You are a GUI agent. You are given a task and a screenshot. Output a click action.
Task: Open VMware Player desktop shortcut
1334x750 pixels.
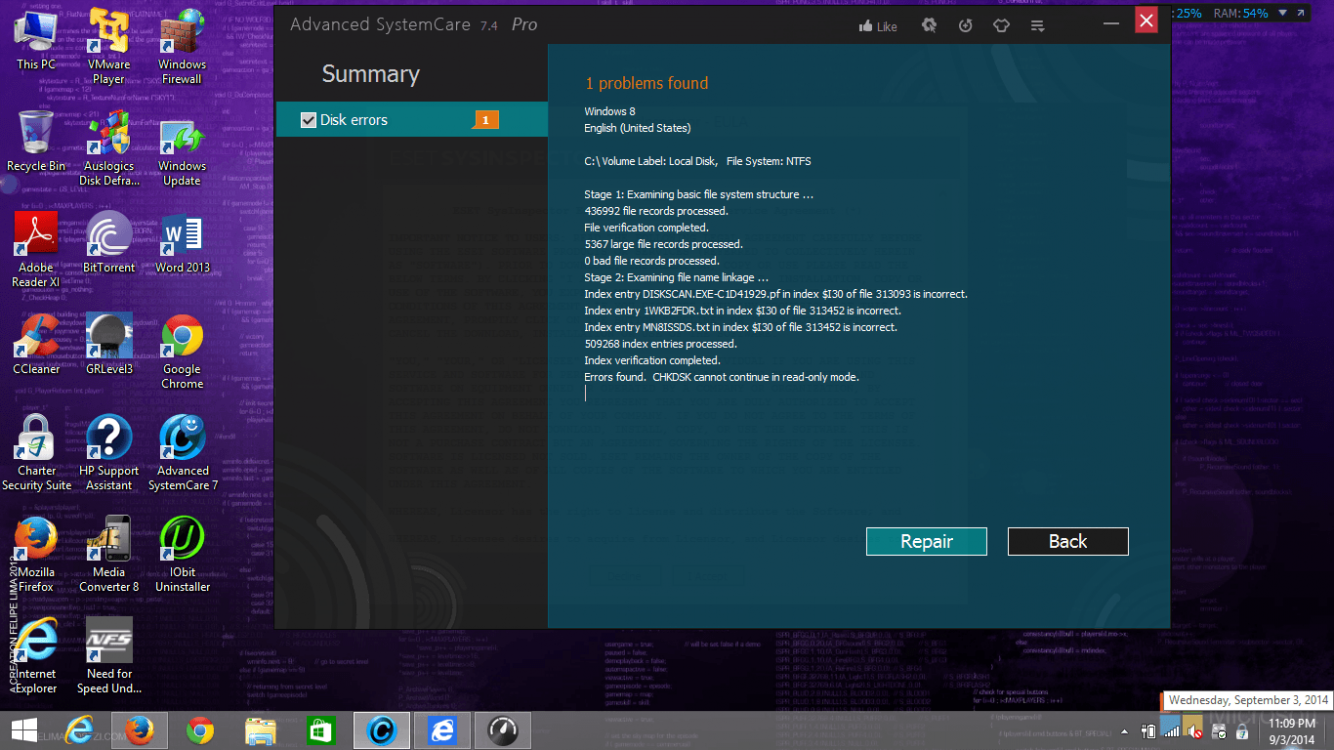click(109, 46)
